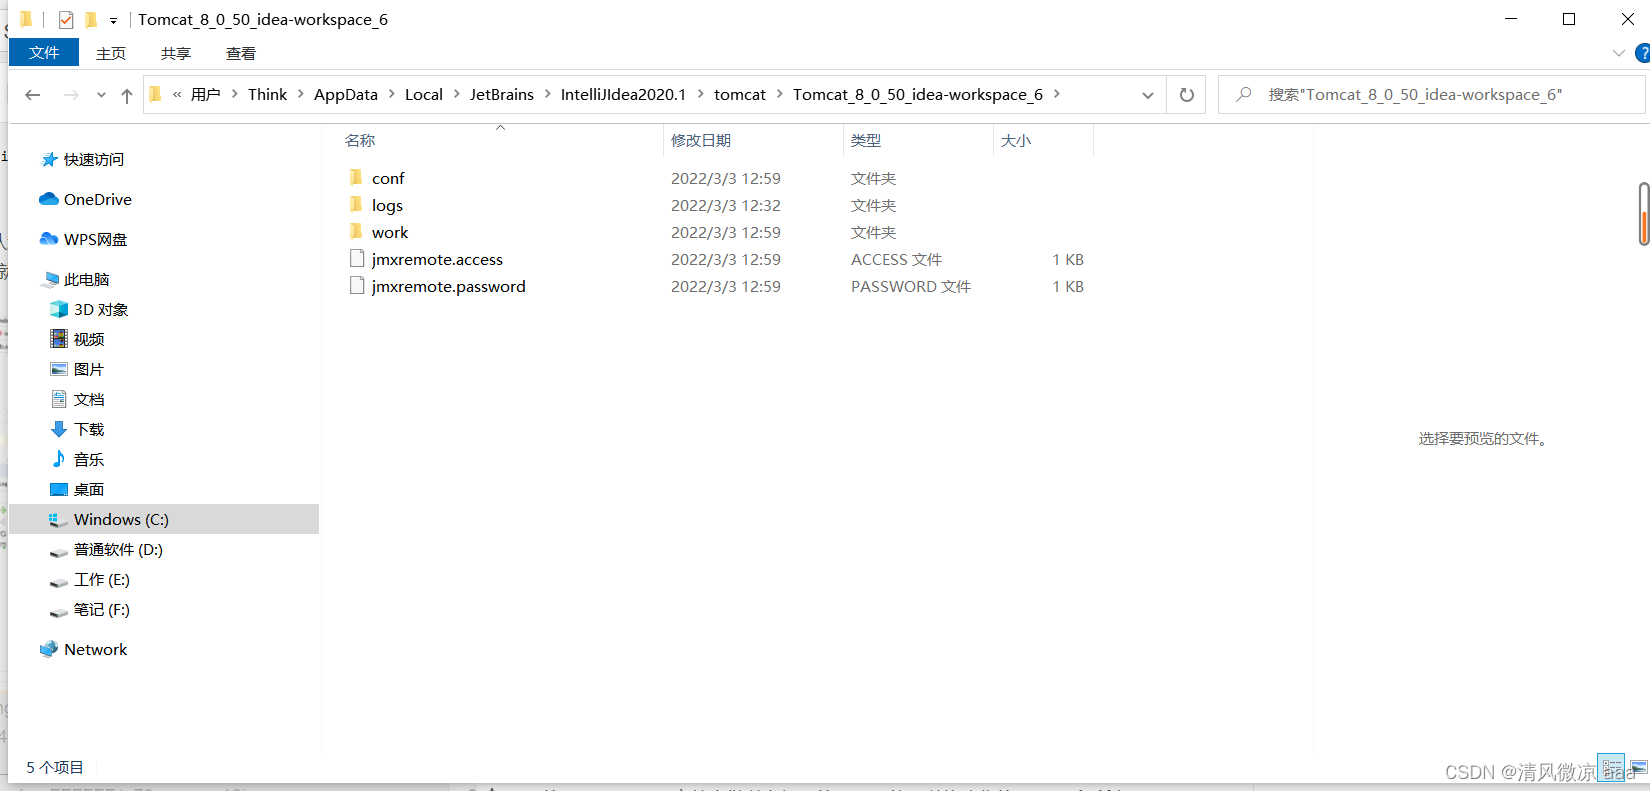Select the logs folder icon
1650x791 pixels.
pos(356,204)
